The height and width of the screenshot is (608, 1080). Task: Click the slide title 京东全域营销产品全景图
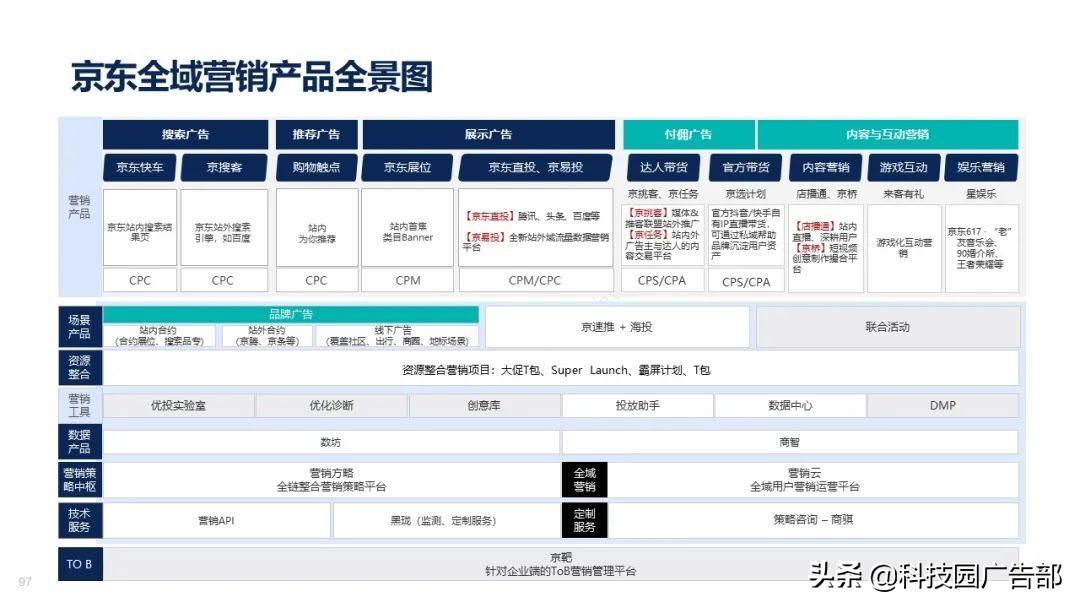252,76
